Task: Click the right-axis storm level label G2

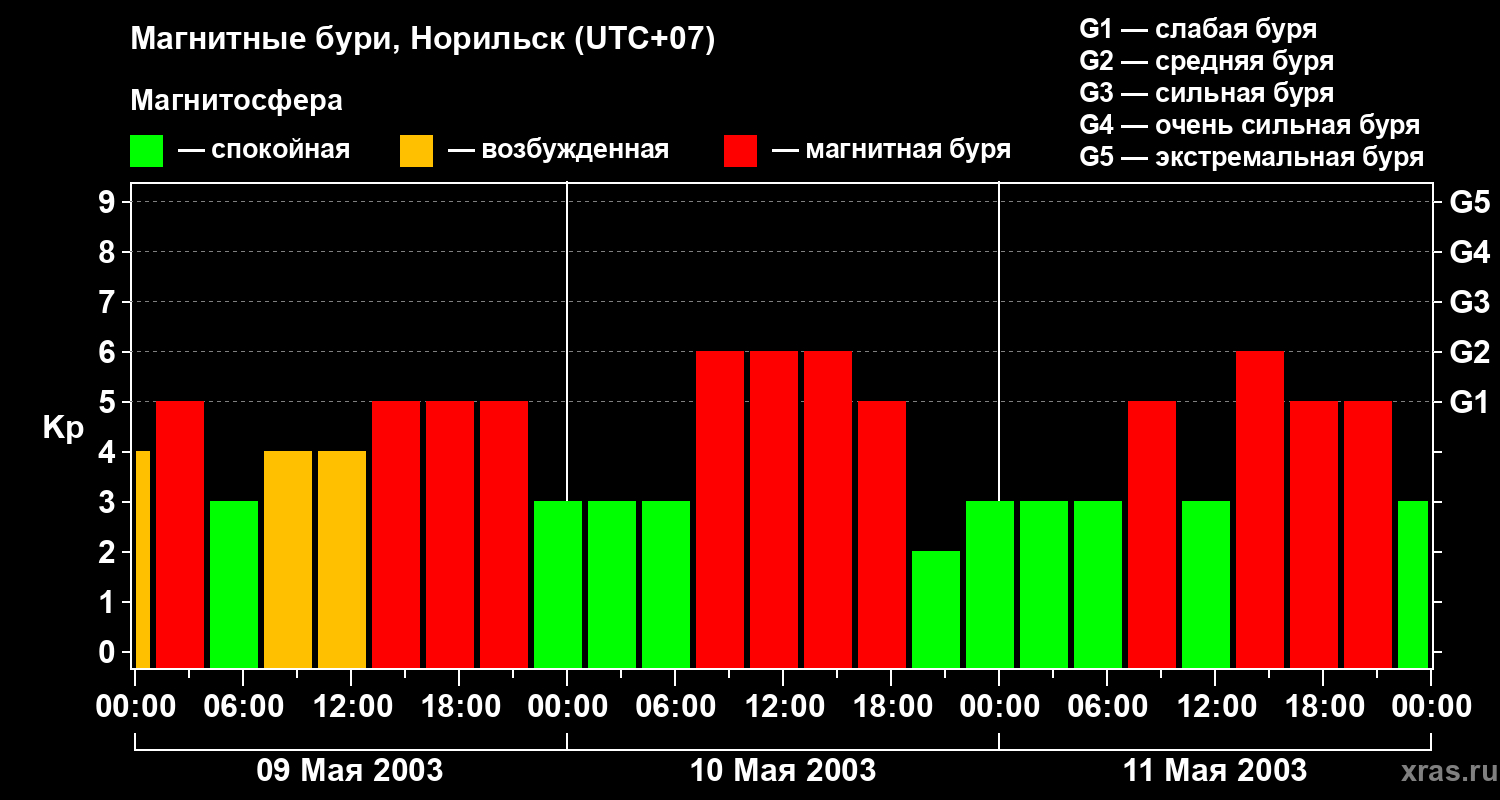Action: click(1469, 352)
